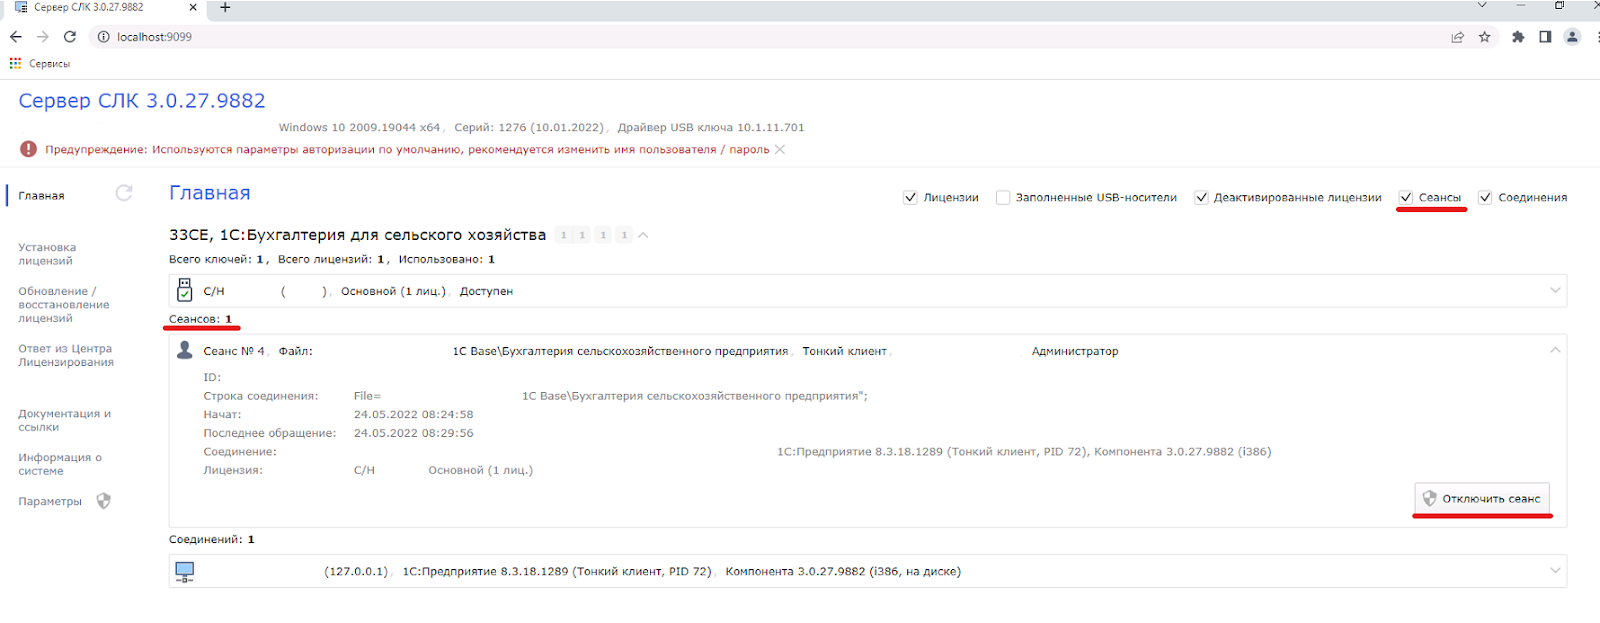Viewport: 1600px width, 623px height.
Task: Click the start time 24.05.2022 08:24:58
Action: coord(414,414)
